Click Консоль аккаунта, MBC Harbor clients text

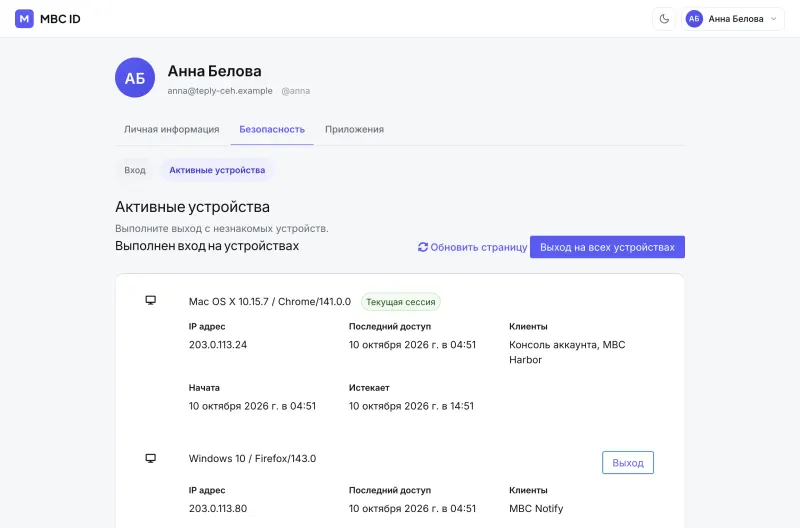tap(567, 352)
